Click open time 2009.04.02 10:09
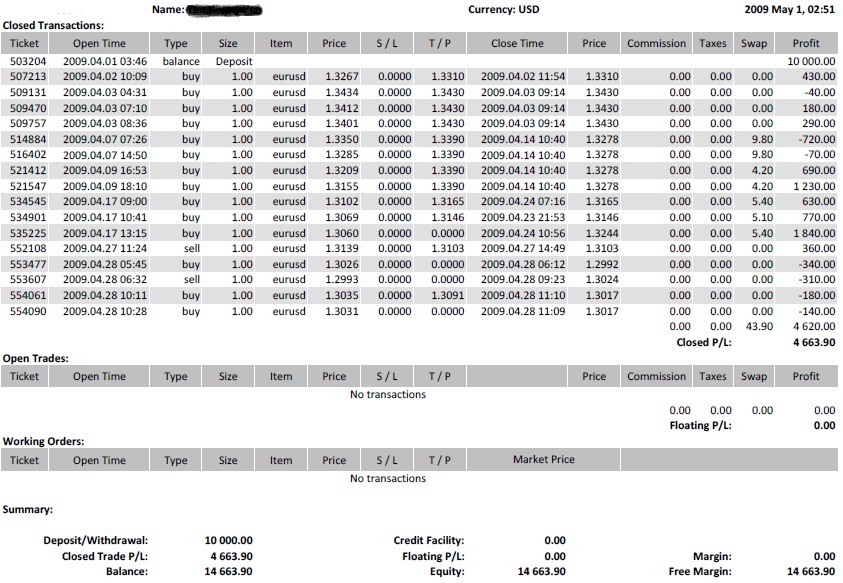The height and width of the screenshot is (583, 843). coord(105,76)
